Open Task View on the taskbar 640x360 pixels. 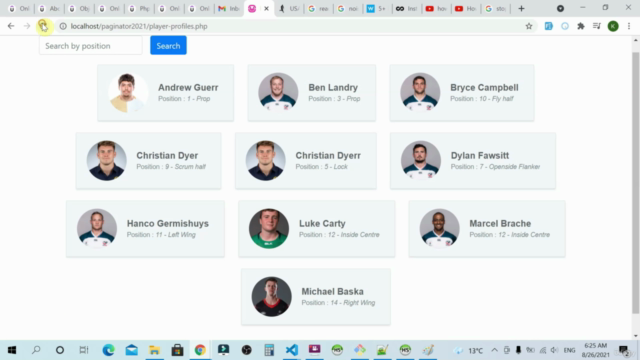[x=84, y=350]
